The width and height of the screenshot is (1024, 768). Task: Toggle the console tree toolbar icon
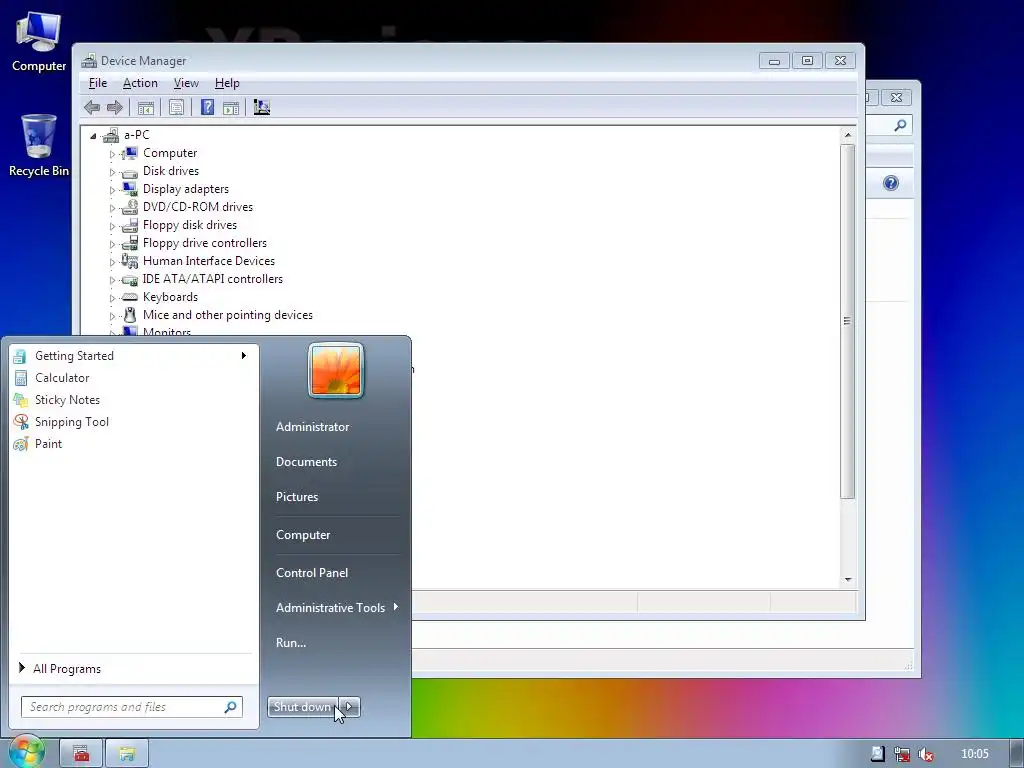point(146,107)
